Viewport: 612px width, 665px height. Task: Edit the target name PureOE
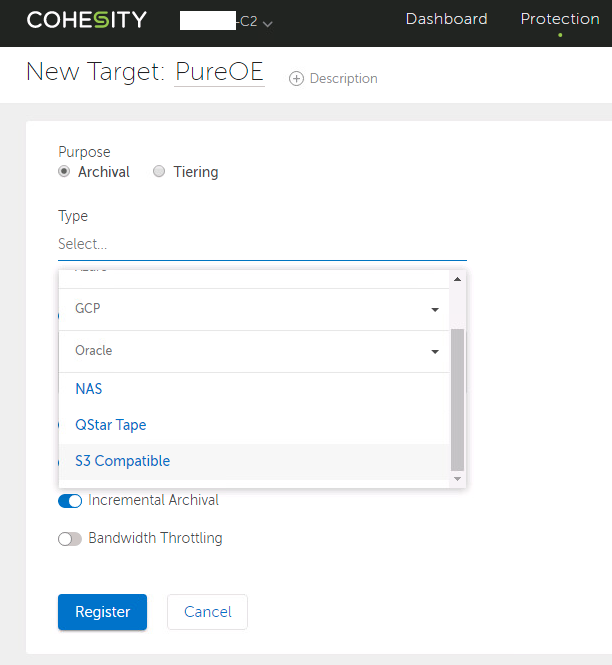(219, 72)
